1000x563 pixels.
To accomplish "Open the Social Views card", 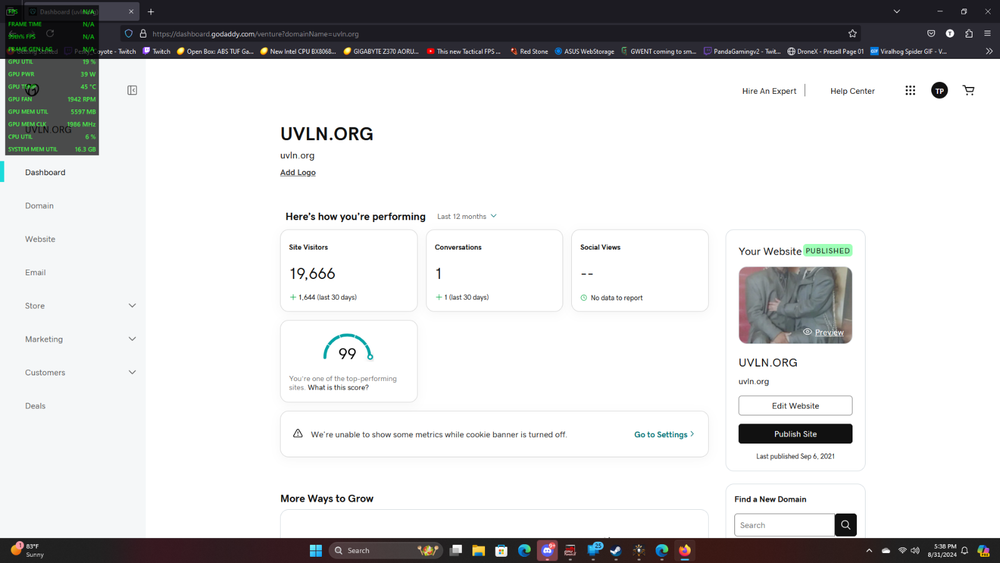I will 640,270.
